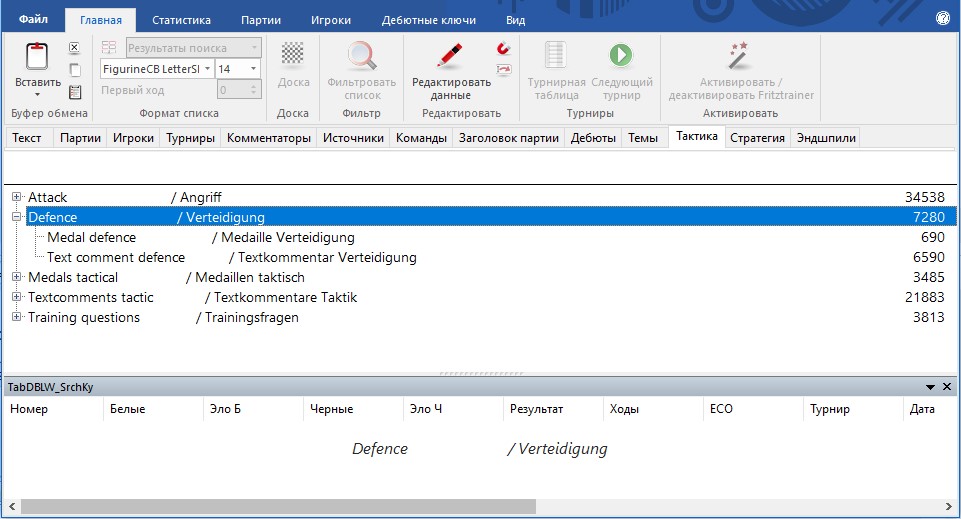The height and width of the screenshot is (519, 961).
Task: Open TabDBLW_SrchKy panel options arrow
Action: click(930, 386)
